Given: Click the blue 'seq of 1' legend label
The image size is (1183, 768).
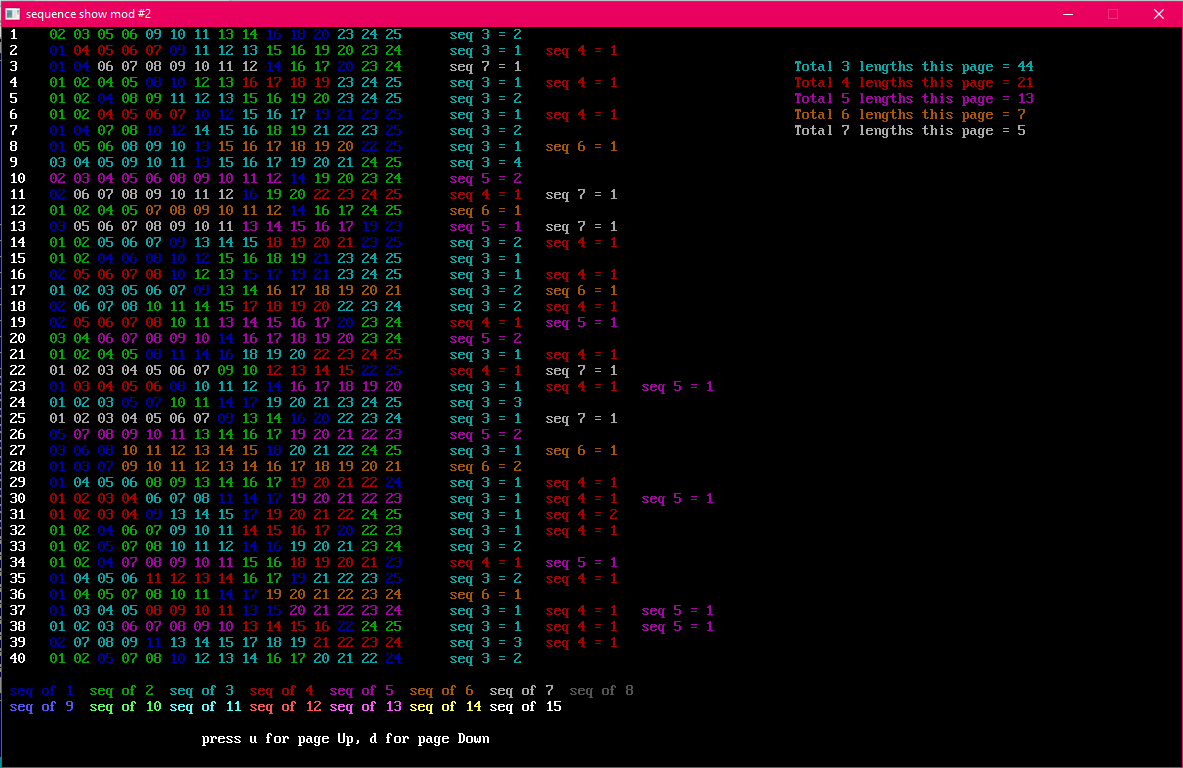Looking at the screenshot, I should (41, 690).
